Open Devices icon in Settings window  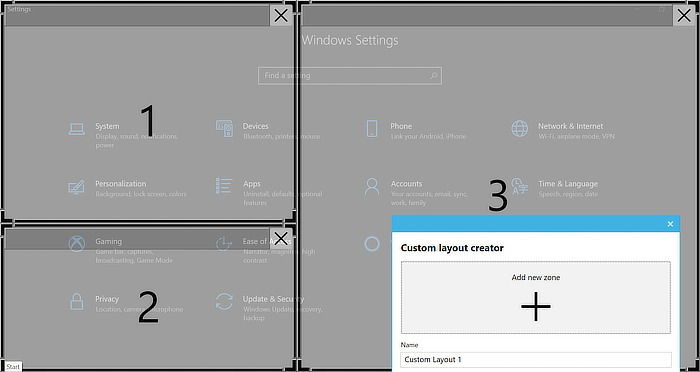coord(224,129)
